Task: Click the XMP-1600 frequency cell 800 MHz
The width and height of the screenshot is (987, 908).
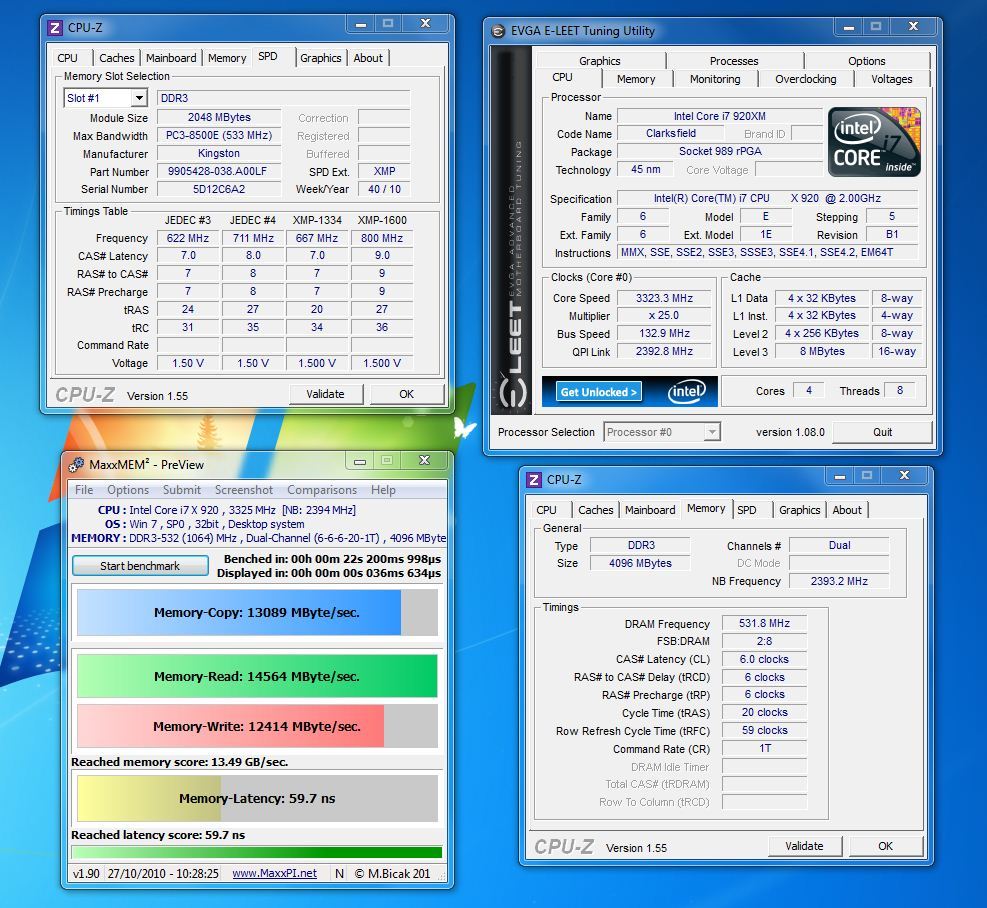Action: click(x=382, y=238)
